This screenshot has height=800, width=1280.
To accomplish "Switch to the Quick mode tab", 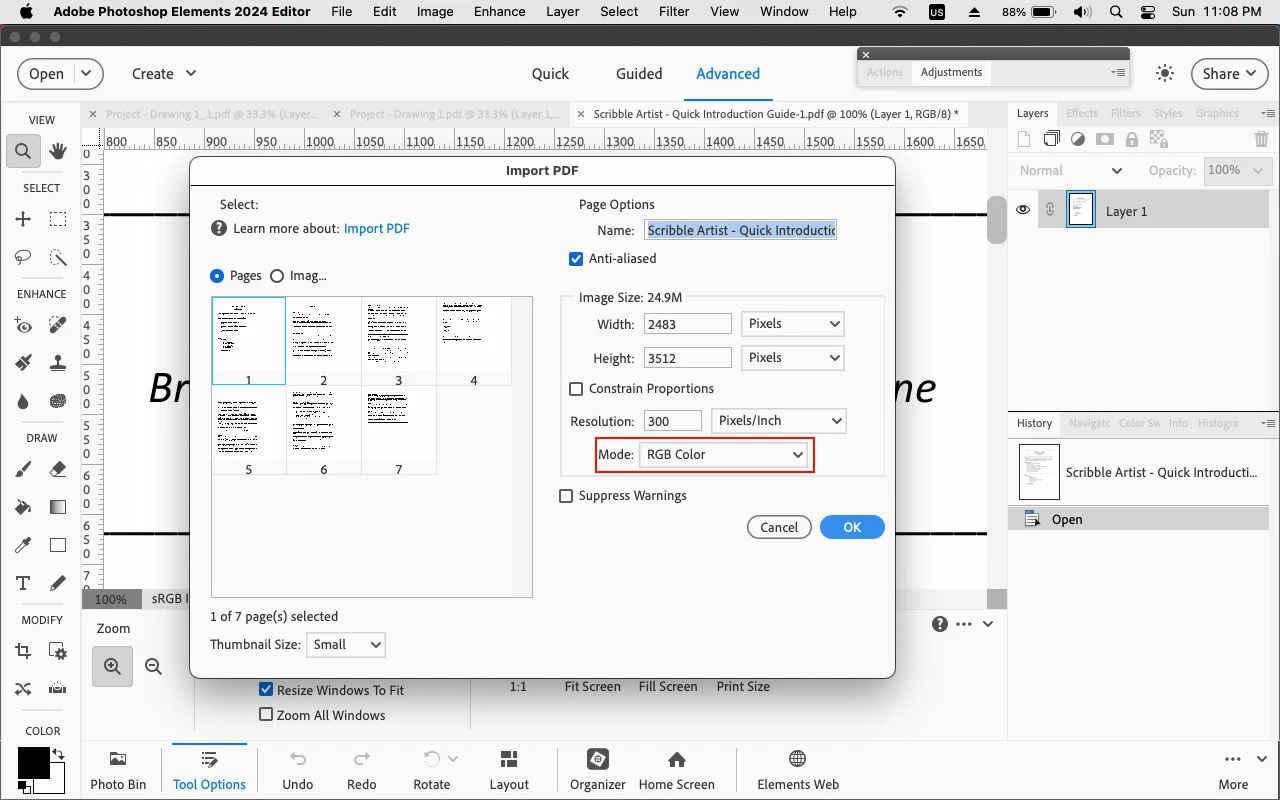I will coord(550,73).
